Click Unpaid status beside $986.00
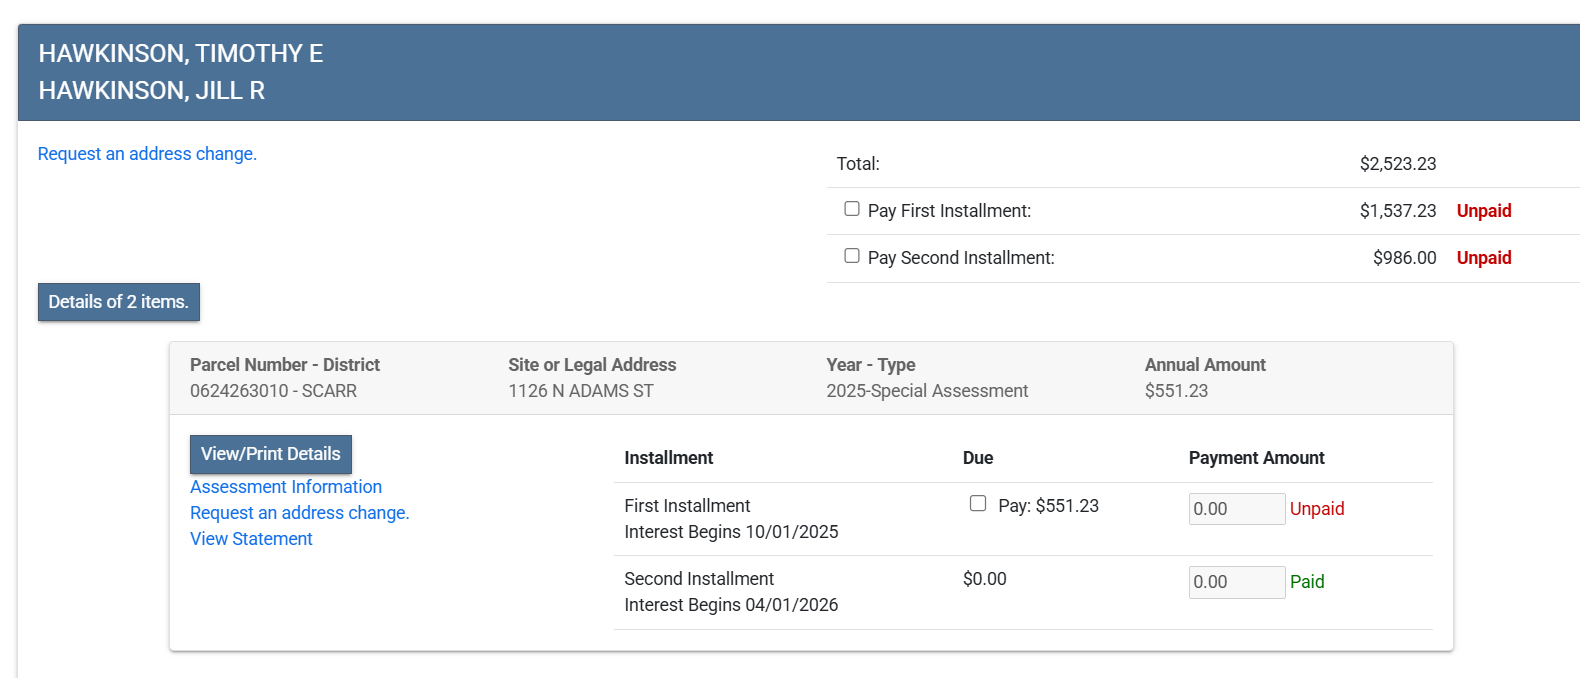1580x678 pixels. (x=1484, y=258)
